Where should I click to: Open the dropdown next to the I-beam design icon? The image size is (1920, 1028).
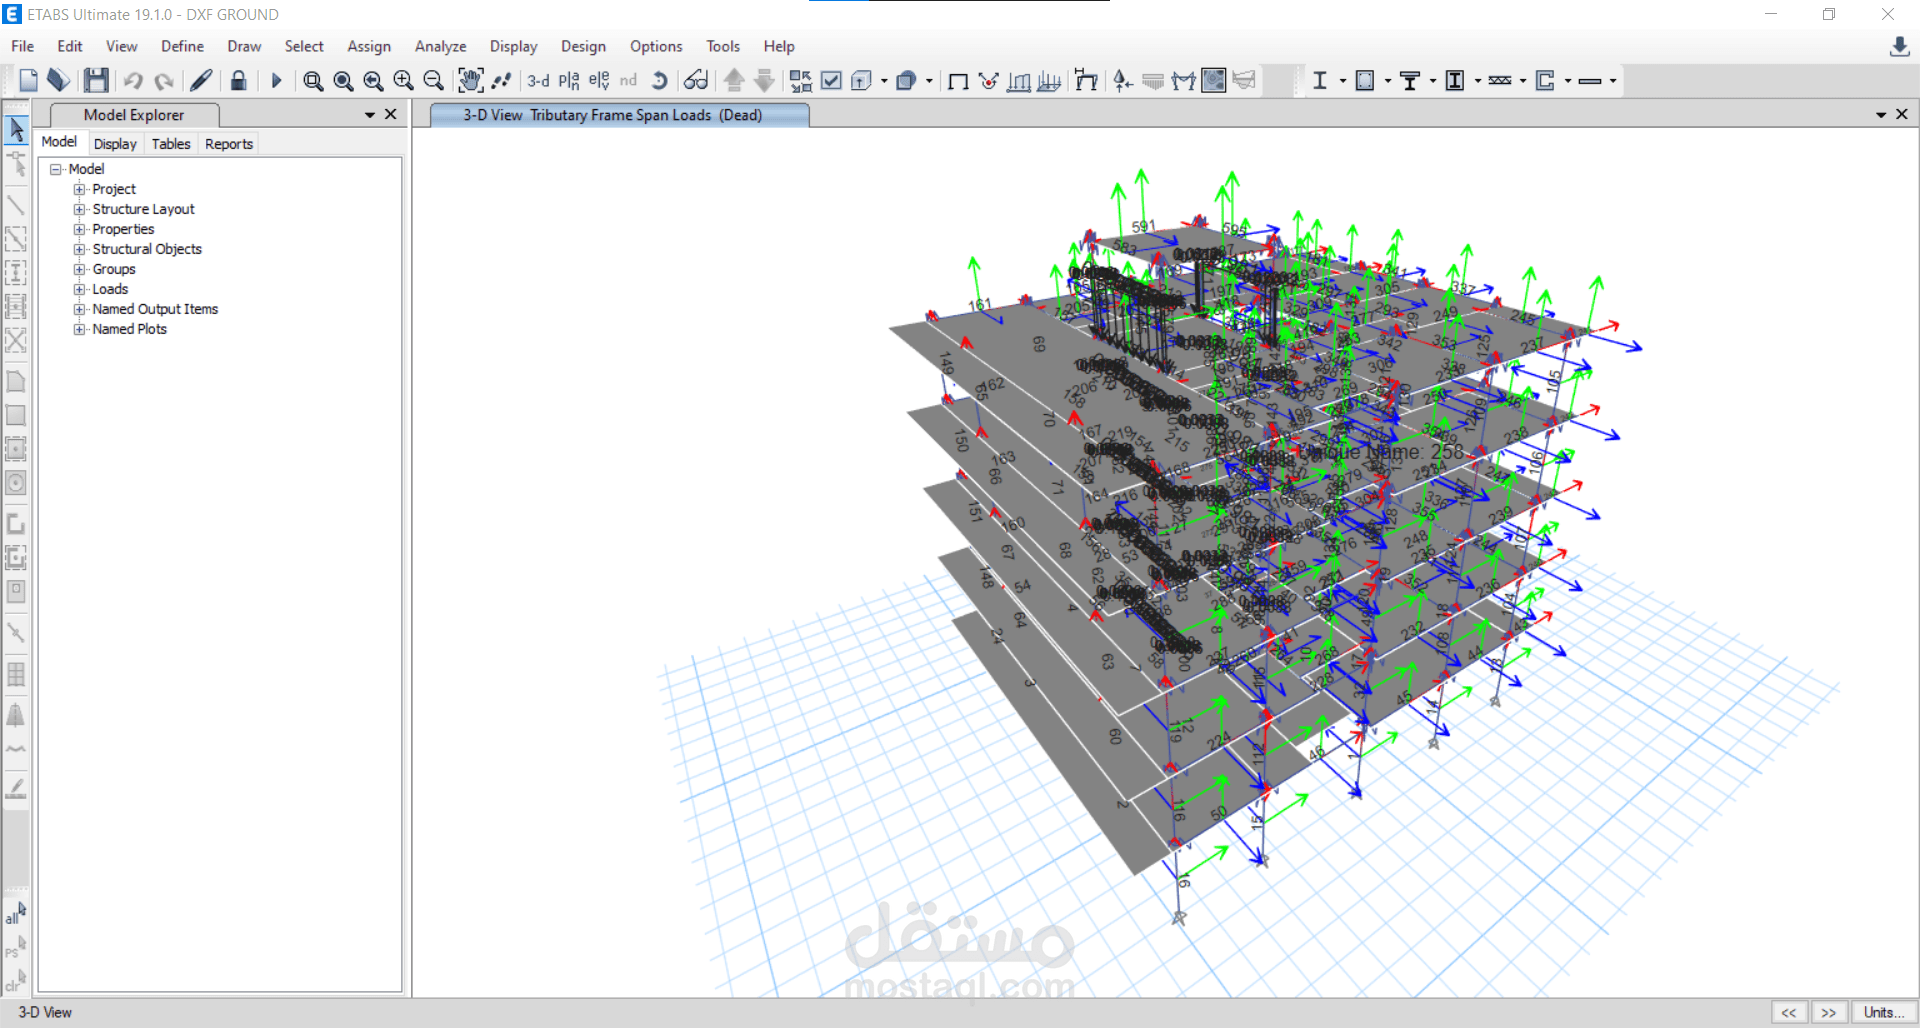(1342, 81)
